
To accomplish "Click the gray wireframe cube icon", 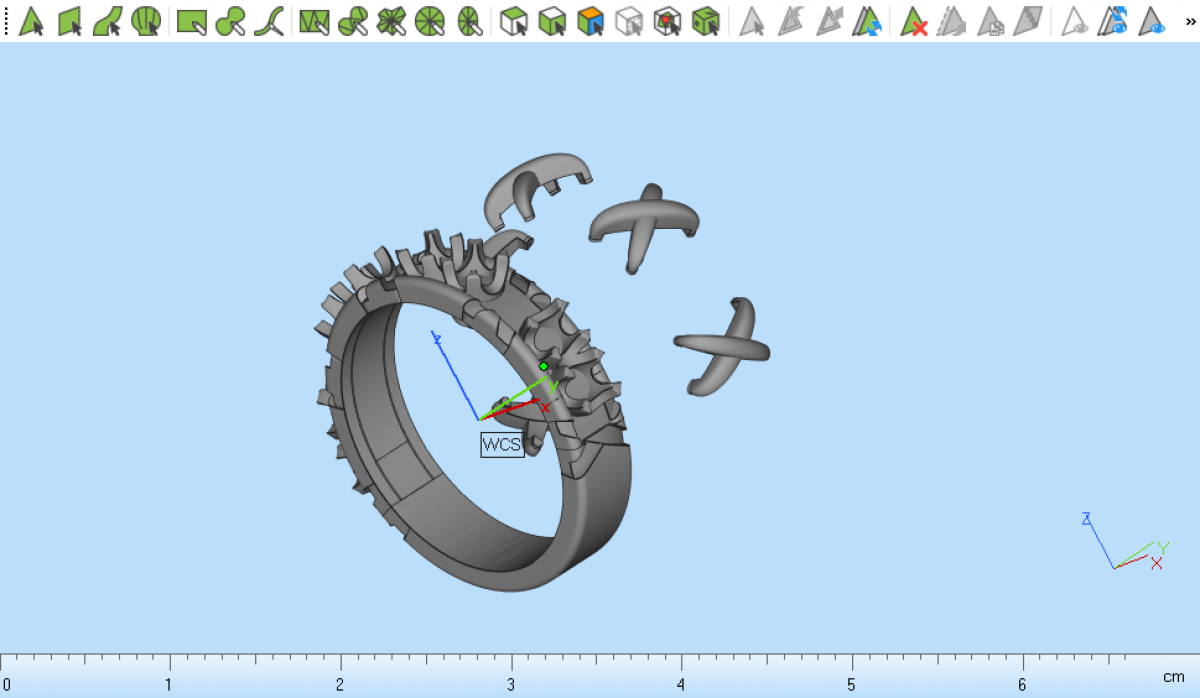I will click(x=629, y=21).
